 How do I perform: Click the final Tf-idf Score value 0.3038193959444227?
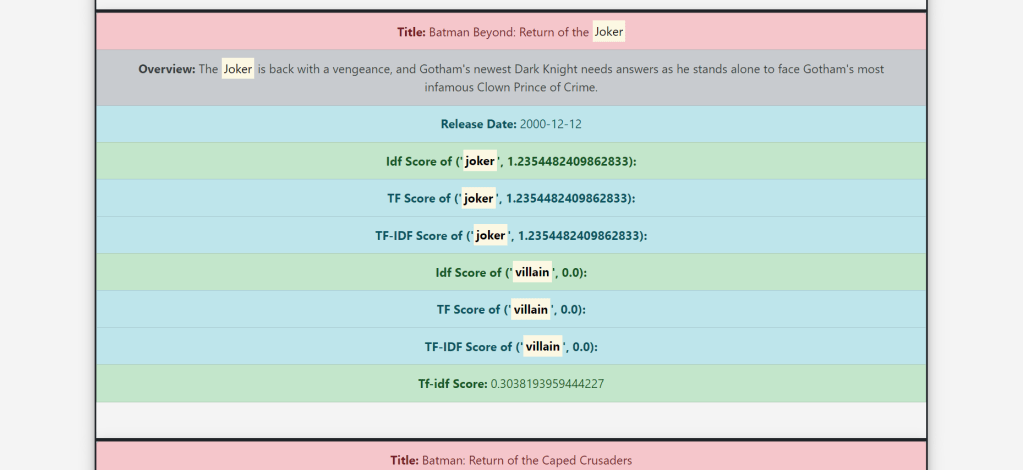(x=547, y=383)
